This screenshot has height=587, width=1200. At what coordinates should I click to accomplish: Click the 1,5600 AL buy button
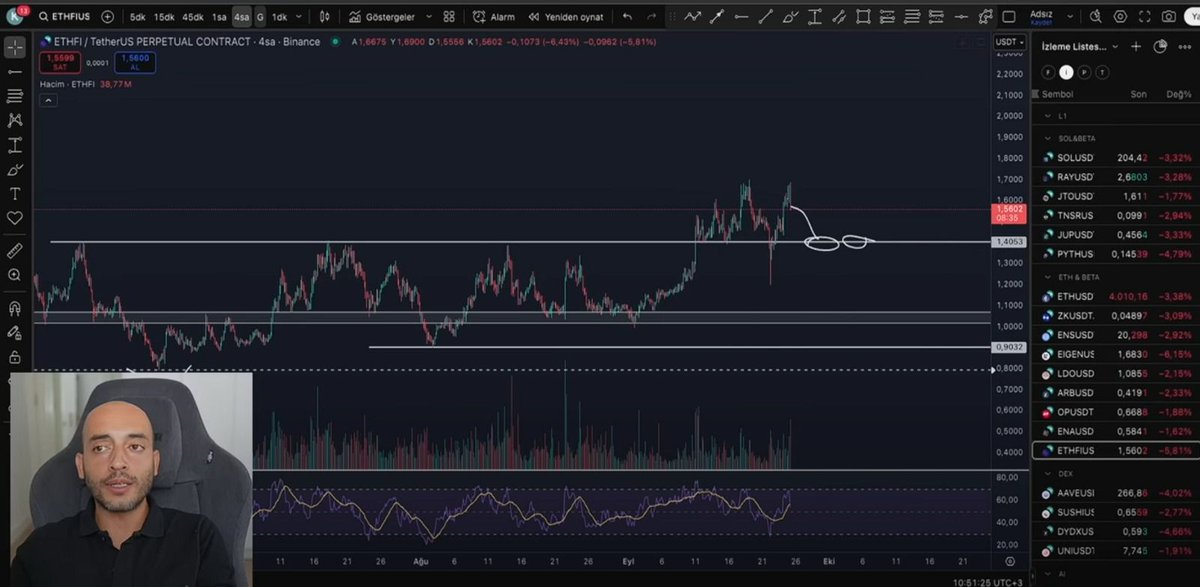134,62
